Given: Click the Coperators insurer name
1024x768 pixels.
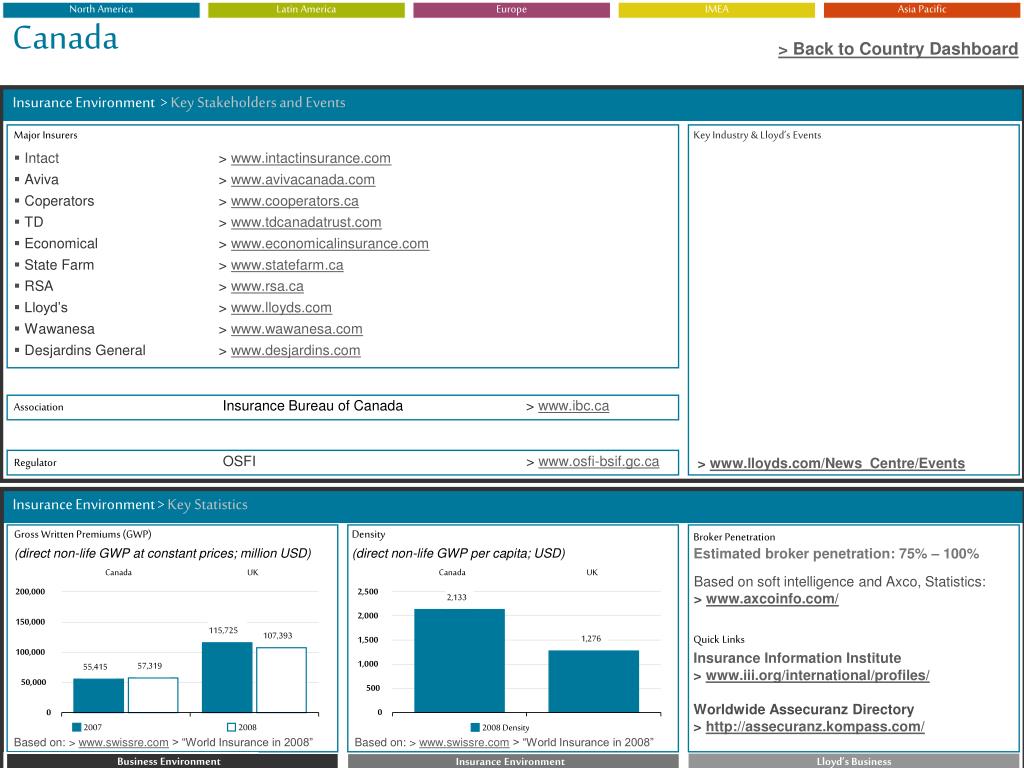Looking at the screenshot, I should pos(59,201).
